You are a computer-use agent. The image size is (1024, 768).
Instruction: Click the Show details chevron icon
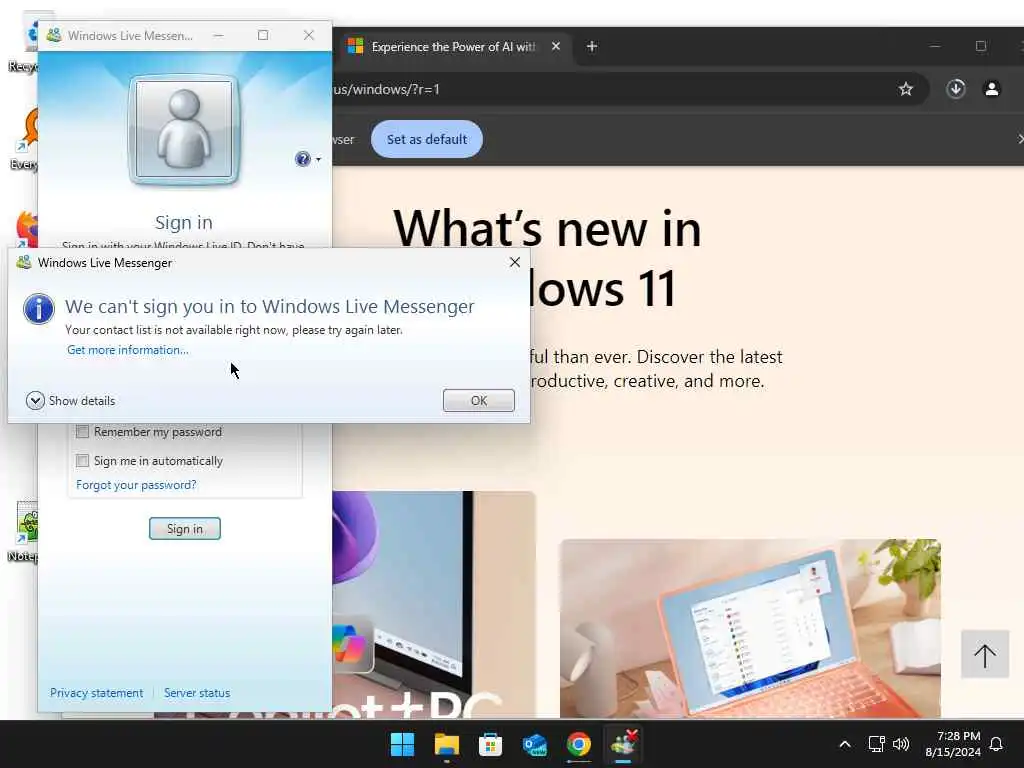point(35,400)
